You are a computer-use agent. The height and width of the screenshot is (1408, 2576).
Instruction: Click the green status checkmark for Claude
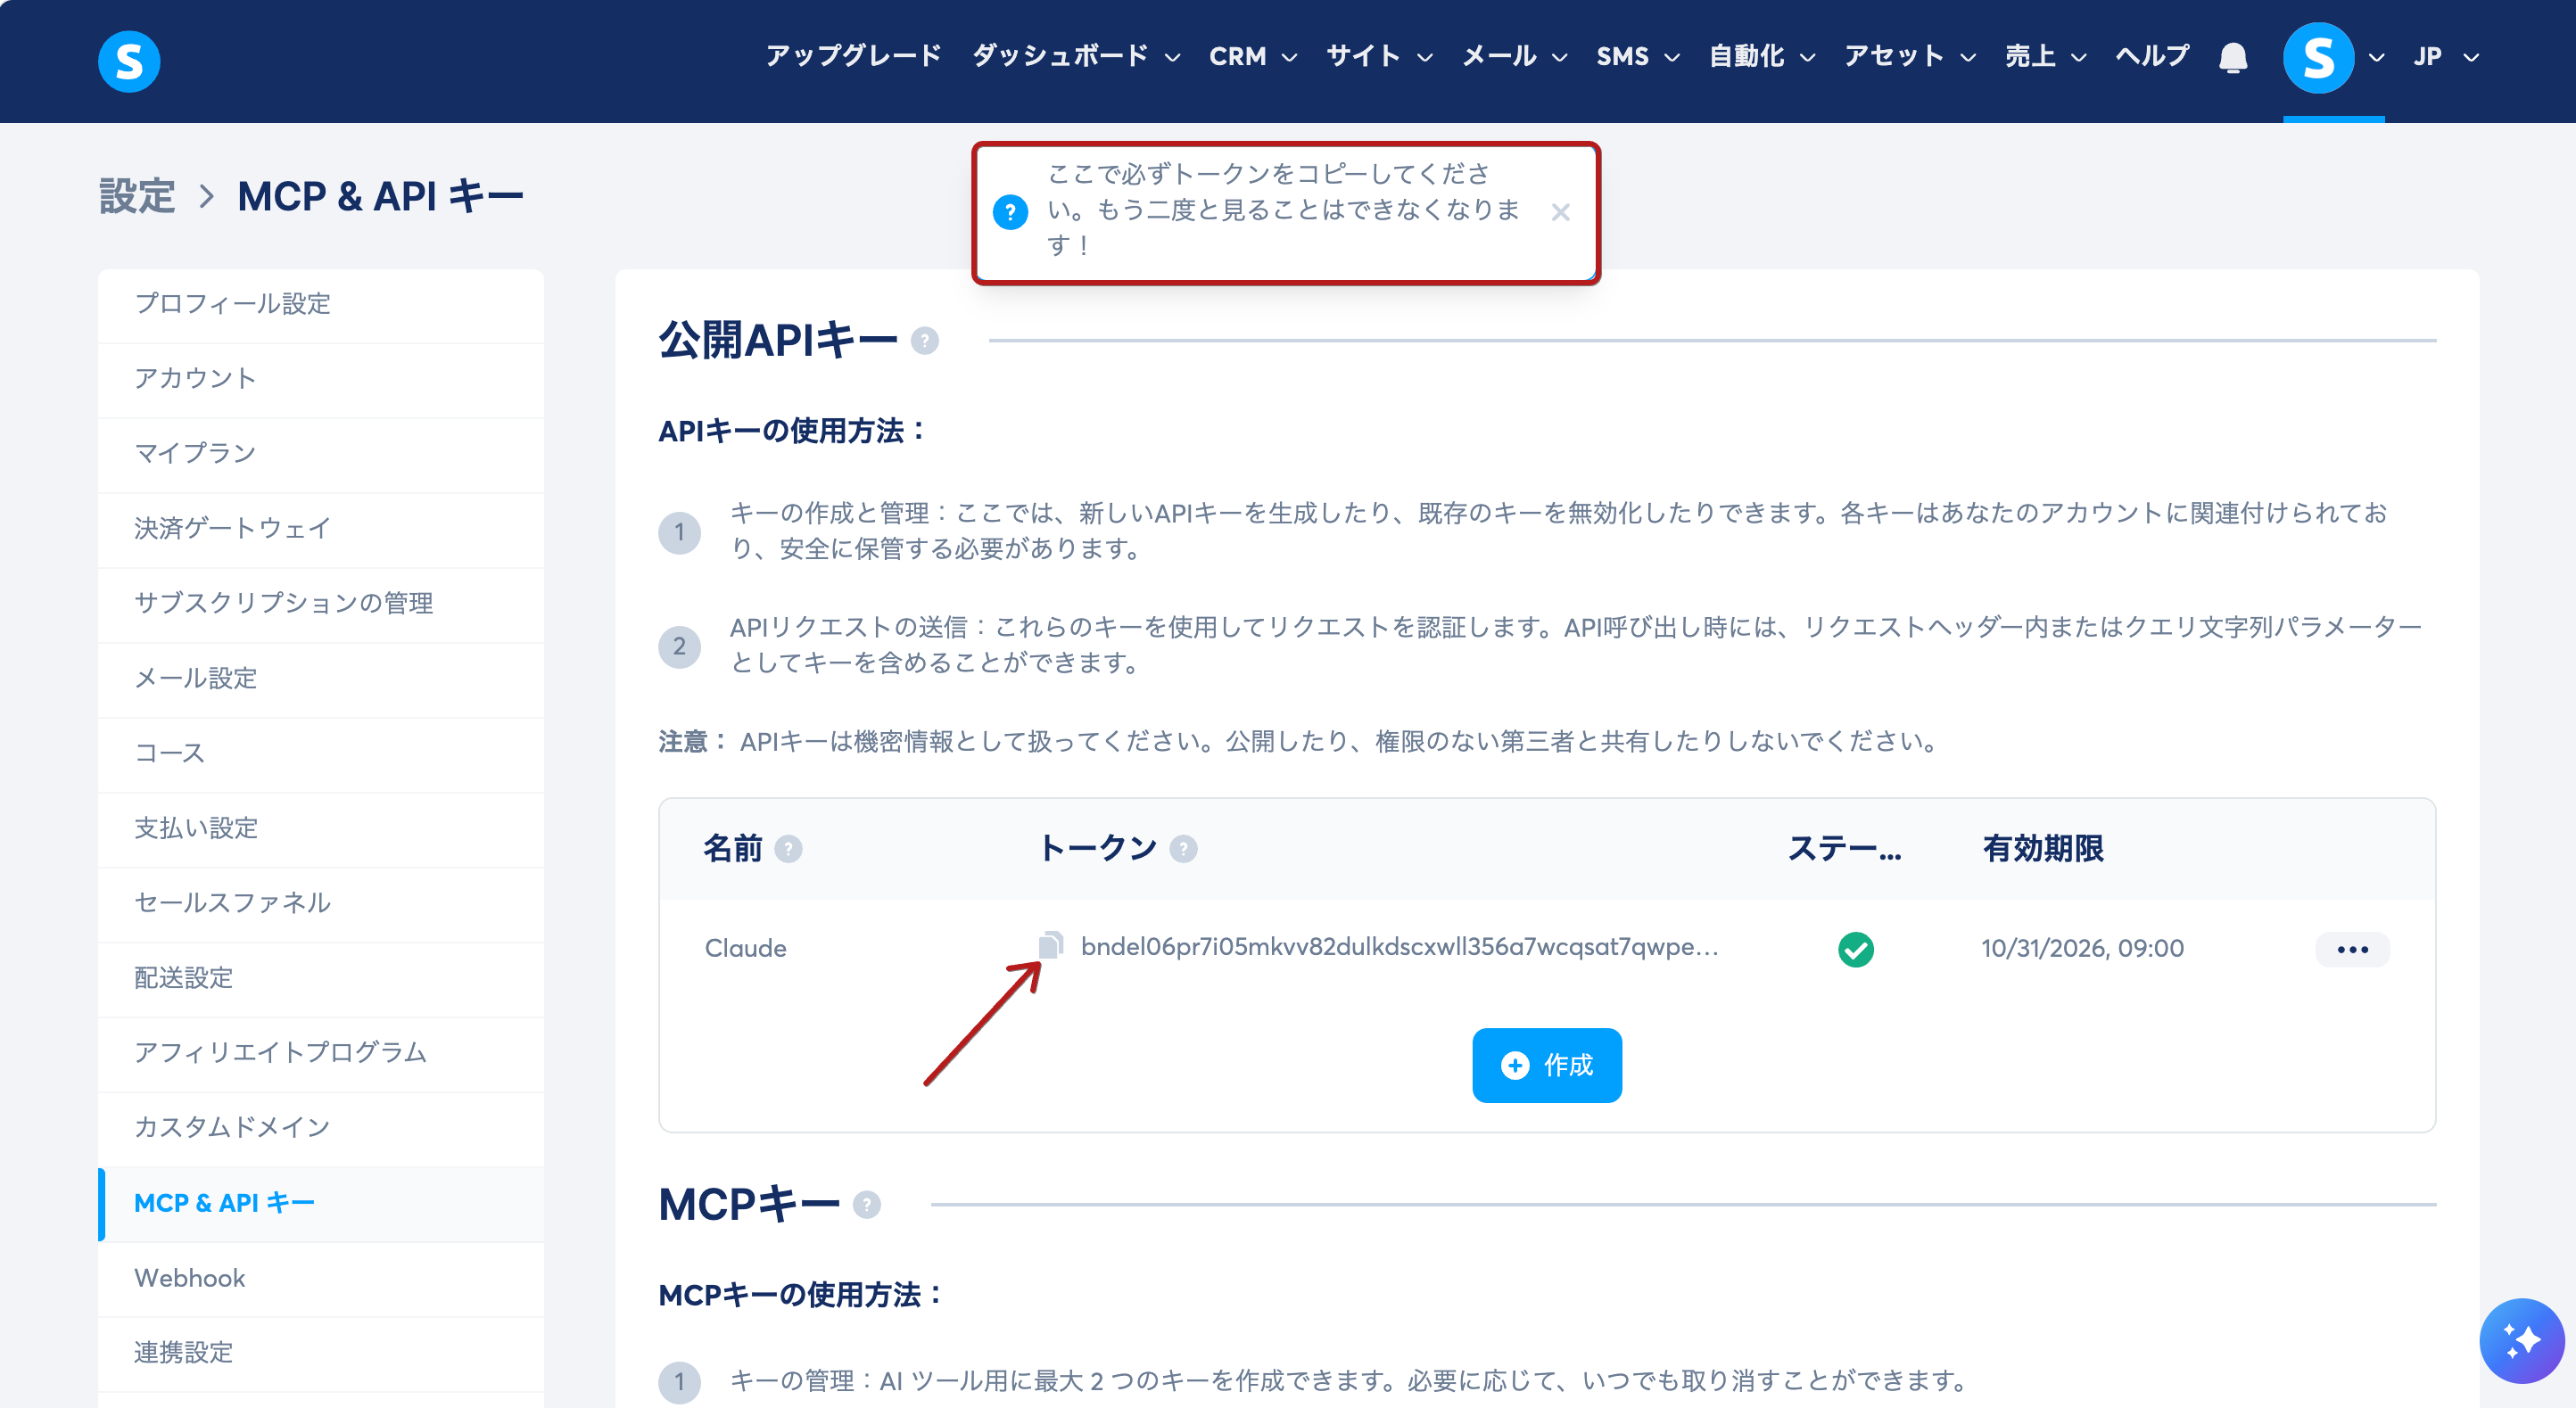[x=1856, y=949]
